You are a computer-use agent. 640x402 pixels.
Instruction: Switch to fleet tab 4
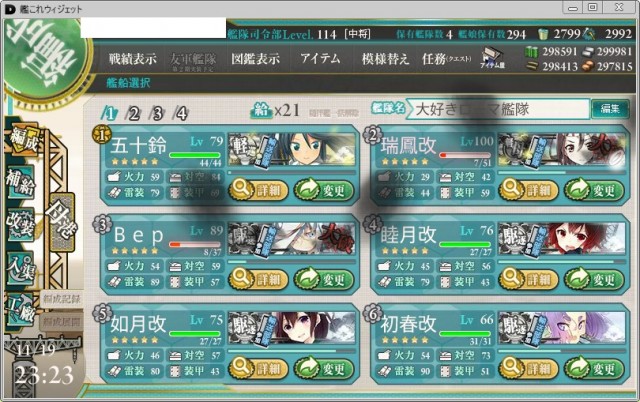(181, 113)
